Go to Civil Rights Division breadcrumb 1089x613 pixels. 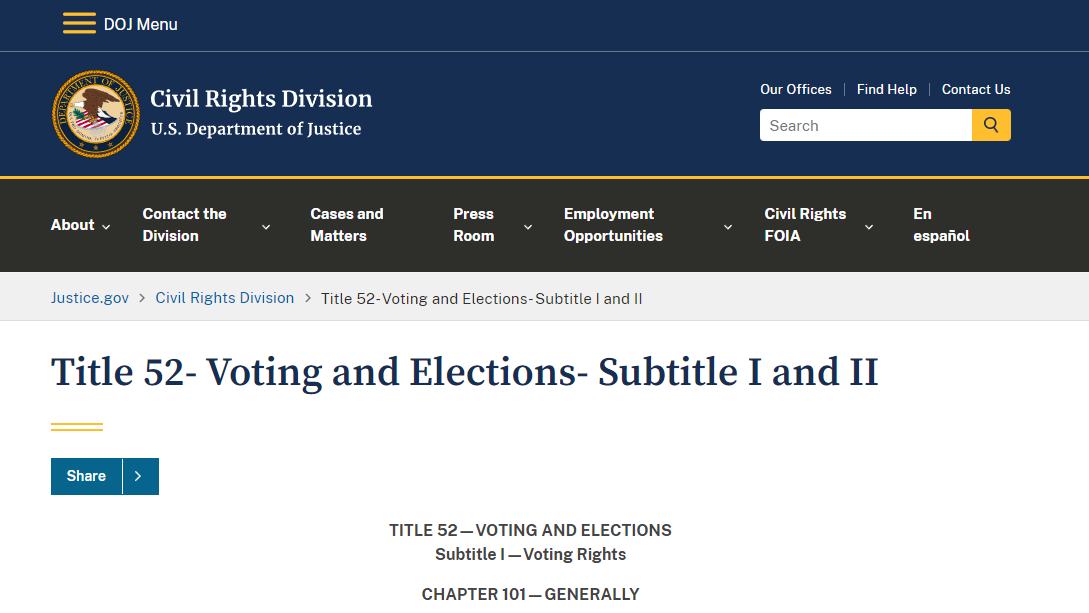[x=225, y=298]
